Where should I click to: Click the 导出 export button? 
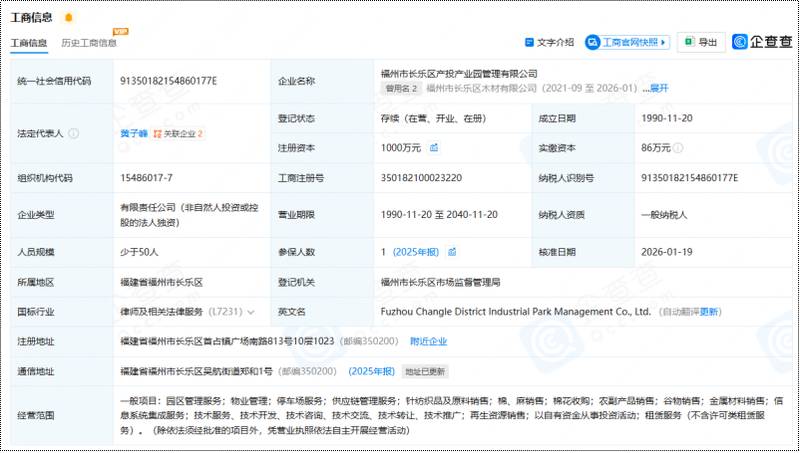(701, 42)
